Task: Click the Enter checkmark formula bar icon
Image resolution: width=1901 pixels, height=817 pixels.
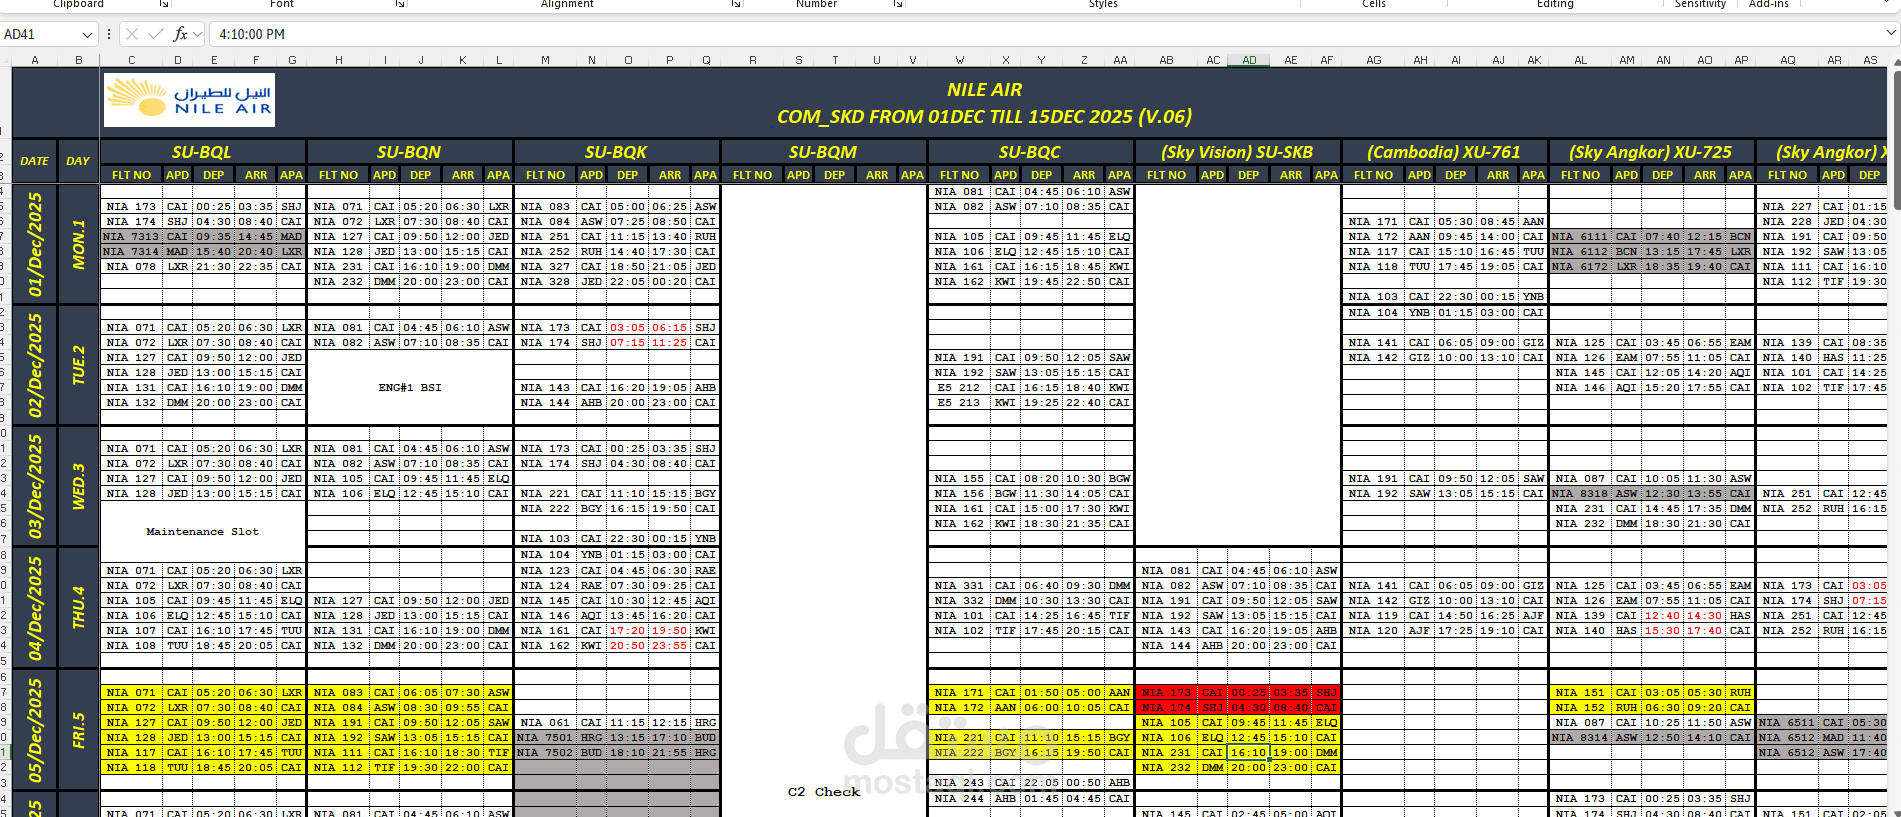Action: pyautogui.click(x=155, y=34)
